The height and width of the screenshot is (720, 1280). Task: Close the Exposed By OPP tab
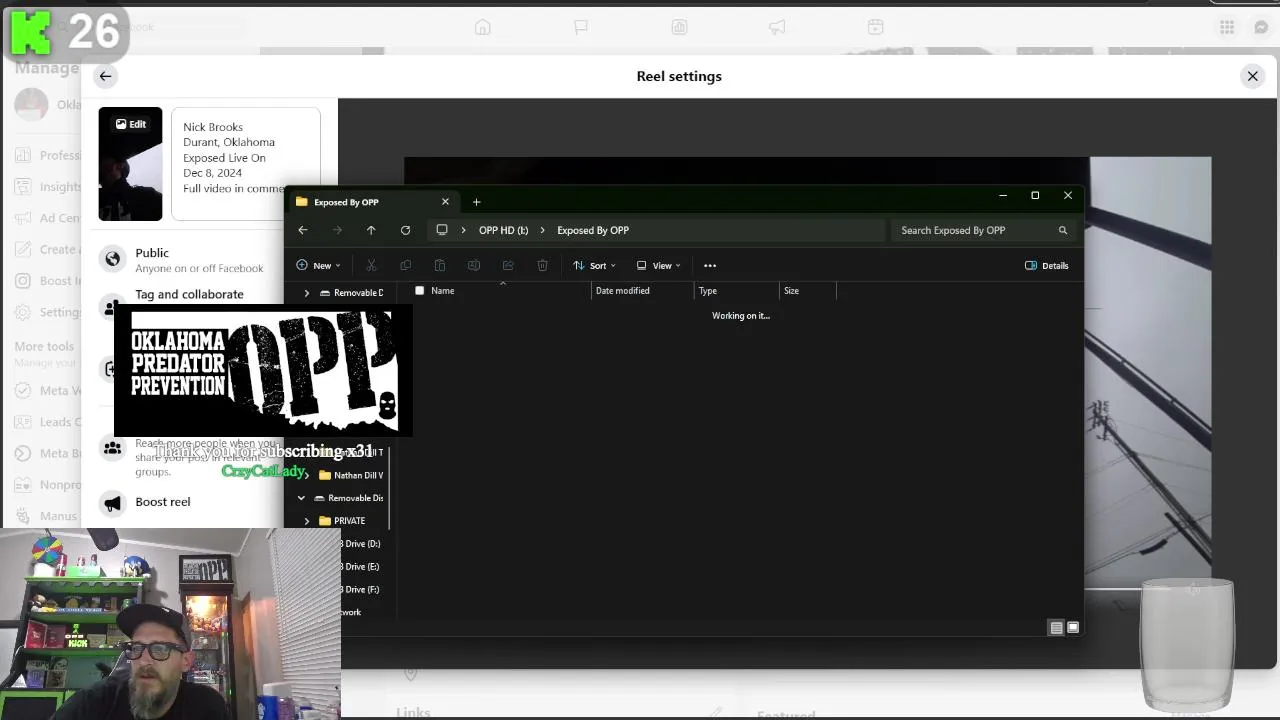point(445,202)
